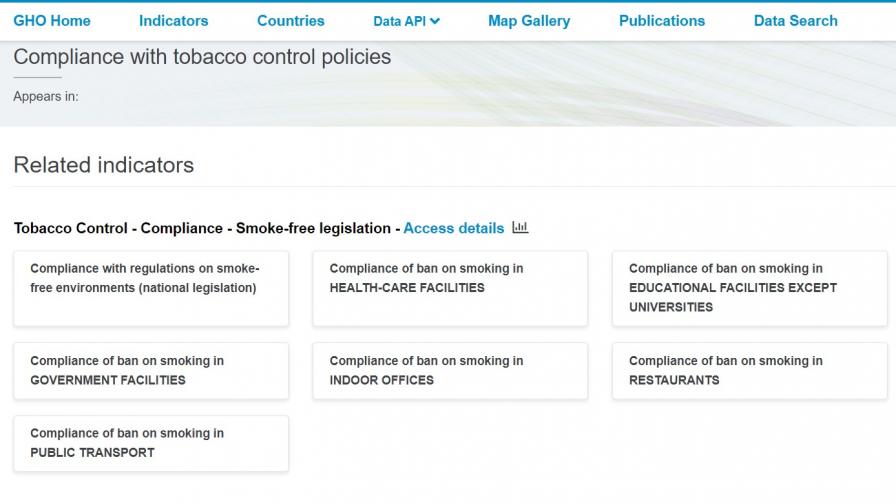Click the Related indicators heading
The height and width of the screenshot is (504, 896).
[x=104, y=165]
